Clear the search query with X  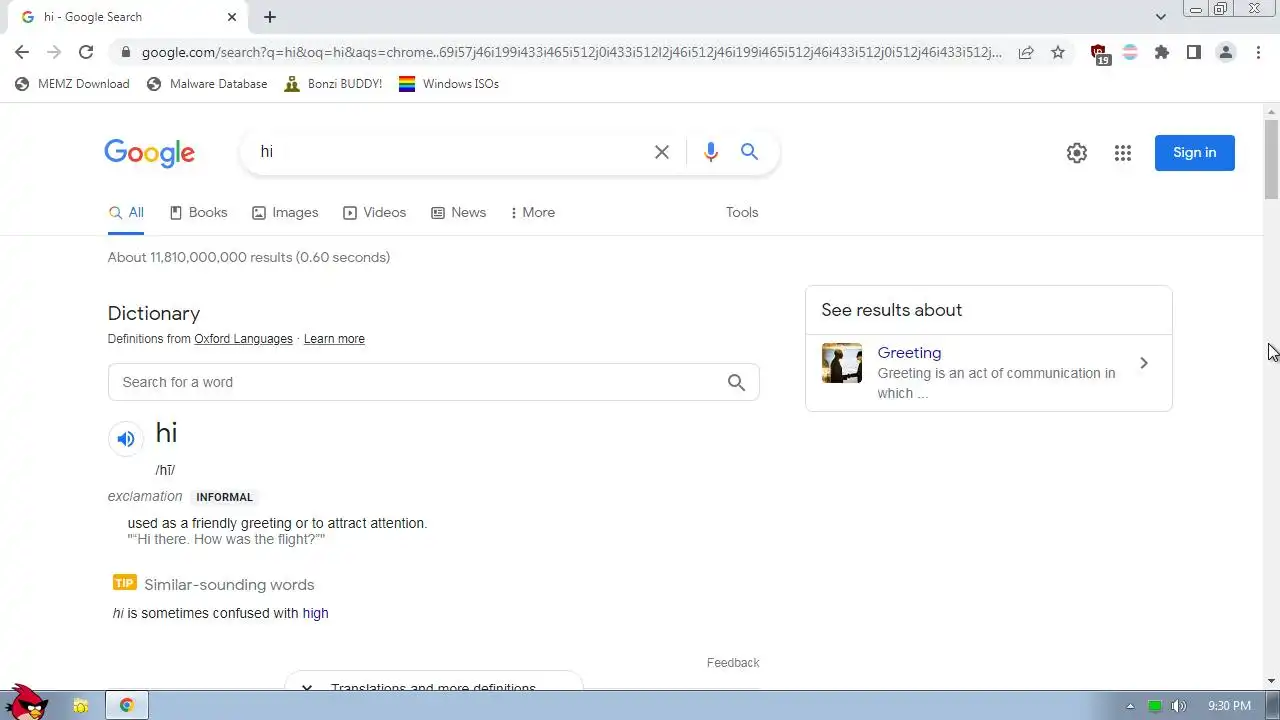click(662, 152)
